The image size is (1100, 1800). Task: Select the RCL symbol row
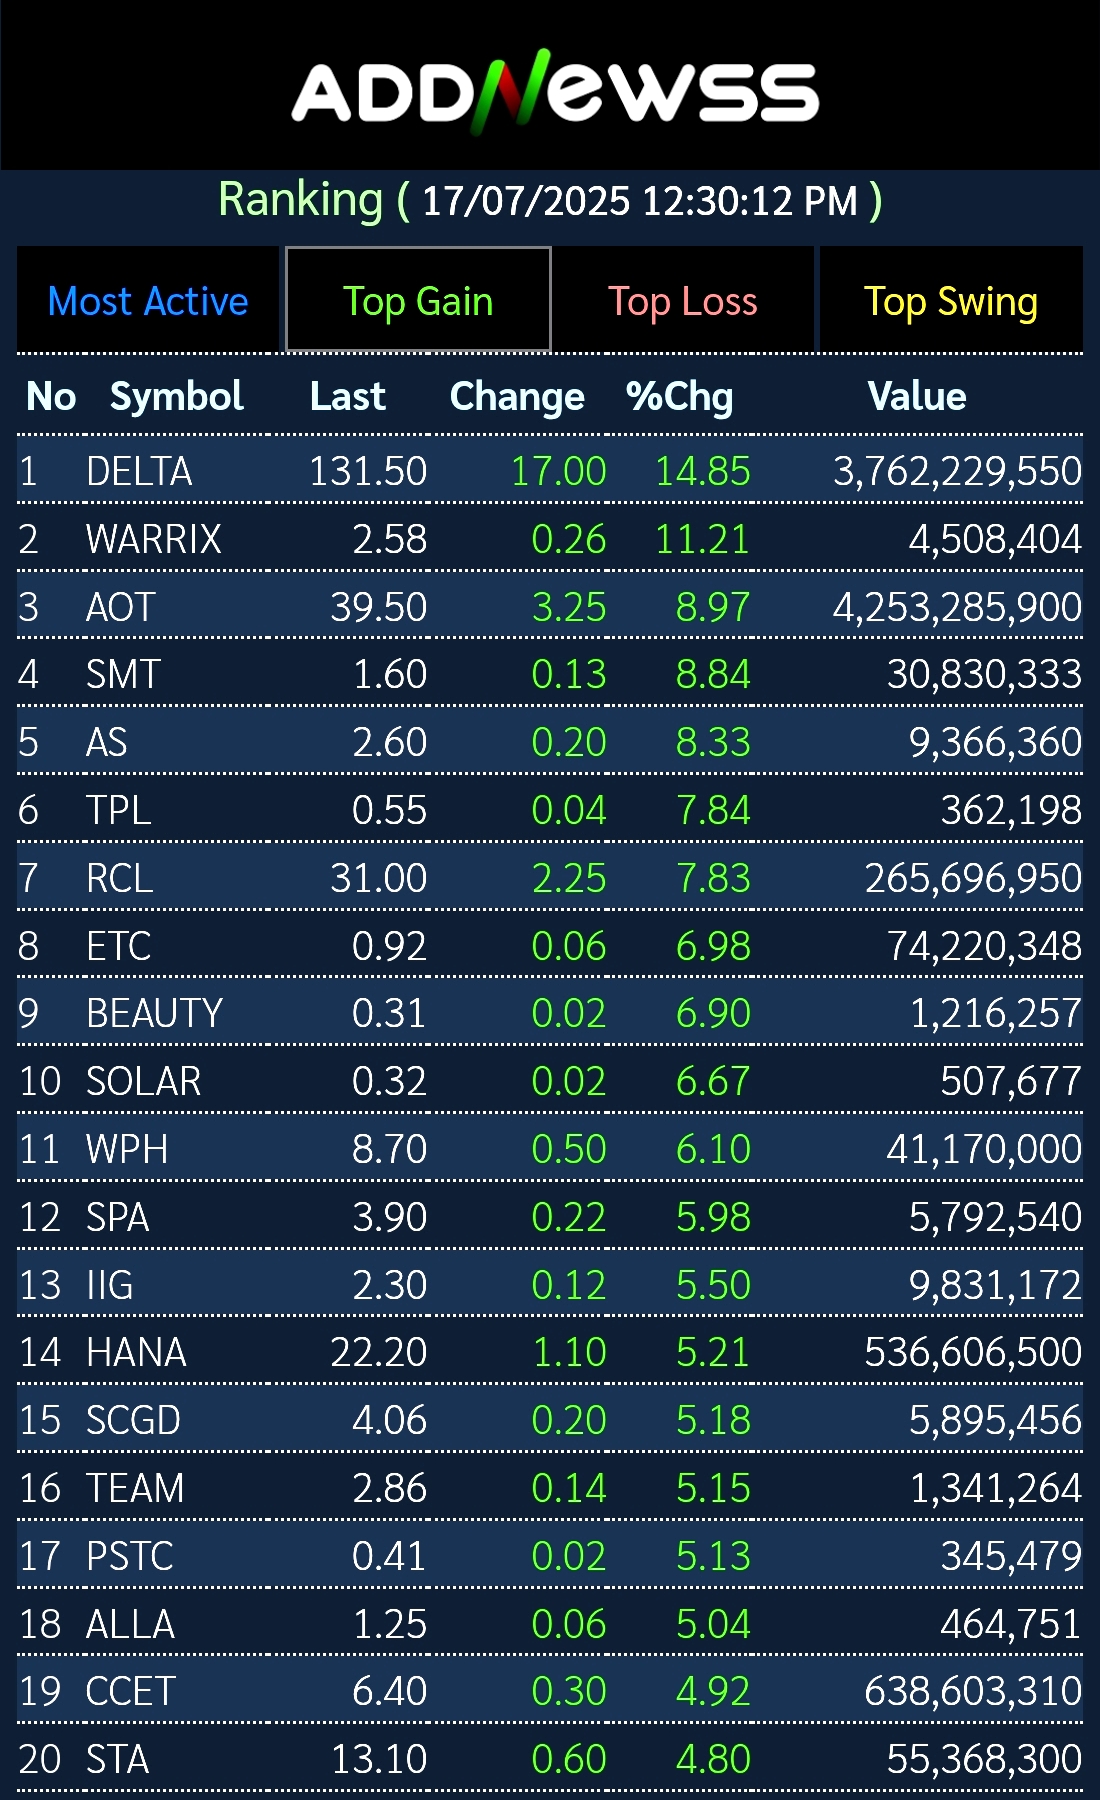tap(120, 878)
